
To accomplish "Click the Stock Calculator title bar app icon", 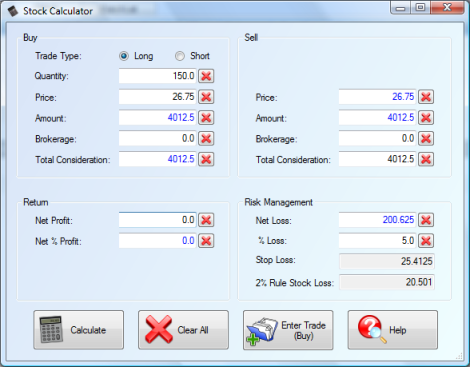I will pos(13,11).
